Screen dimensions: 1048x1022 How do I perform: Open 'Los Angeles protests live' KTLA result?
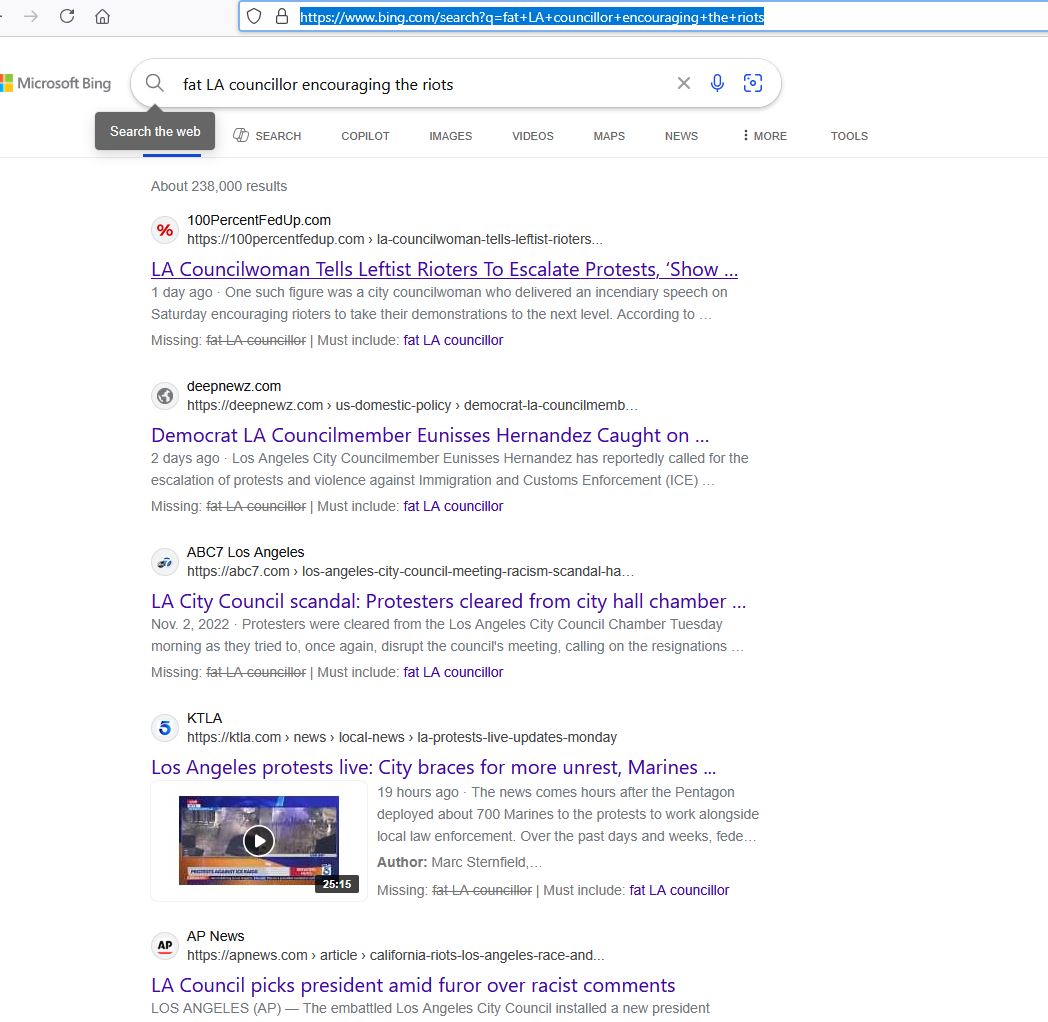pyautogui.click(x=433, y=767)
